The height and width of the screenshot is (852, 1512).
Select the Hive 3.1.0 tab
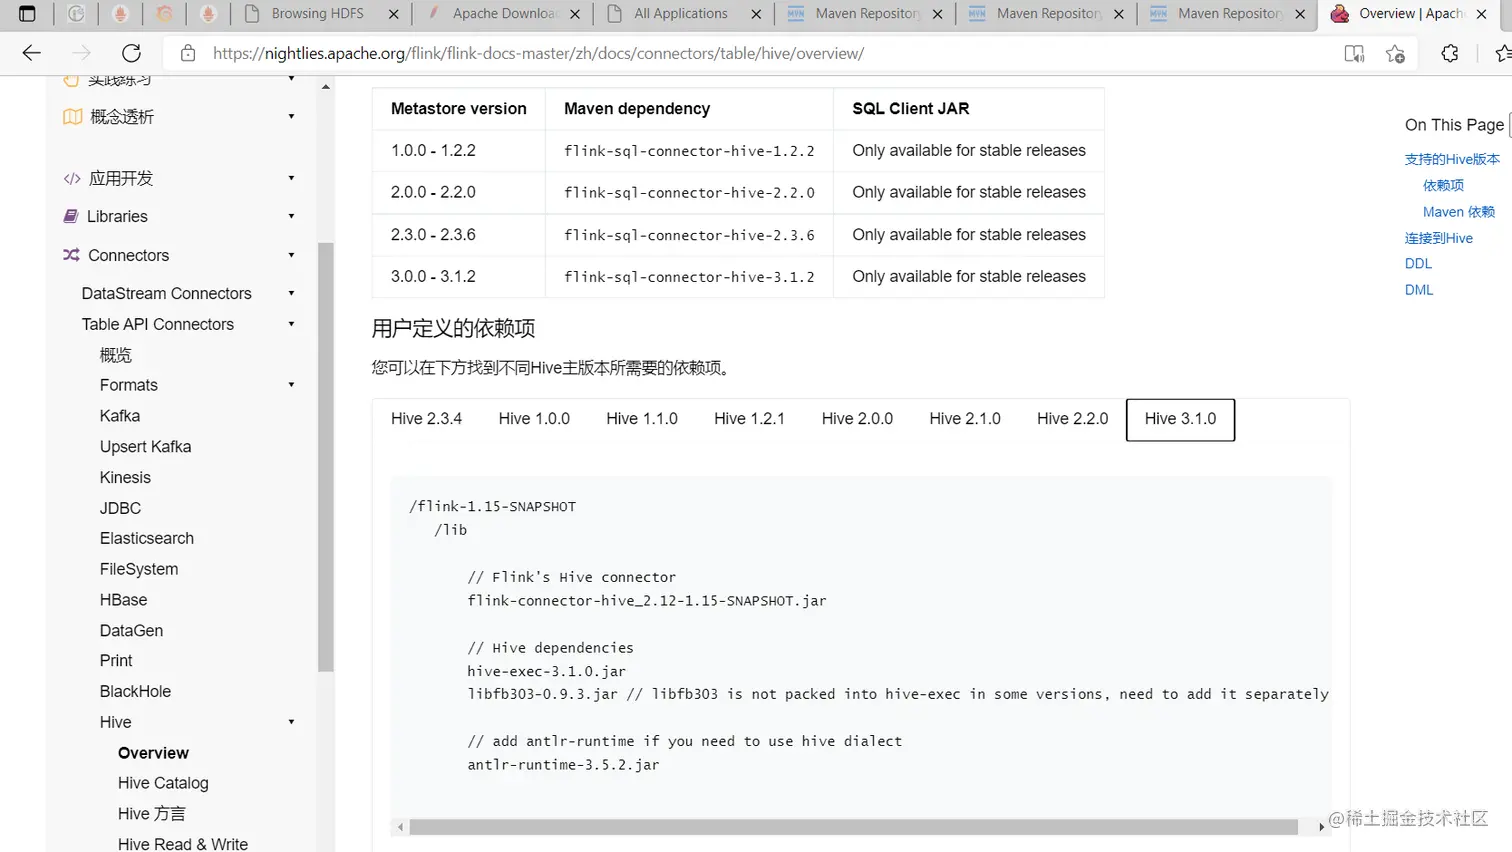[1181, 419]
